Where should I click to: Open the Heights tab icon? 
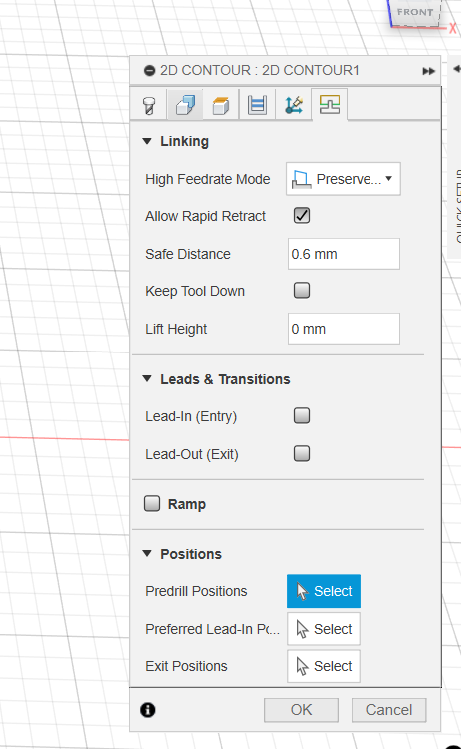[221, 105]
